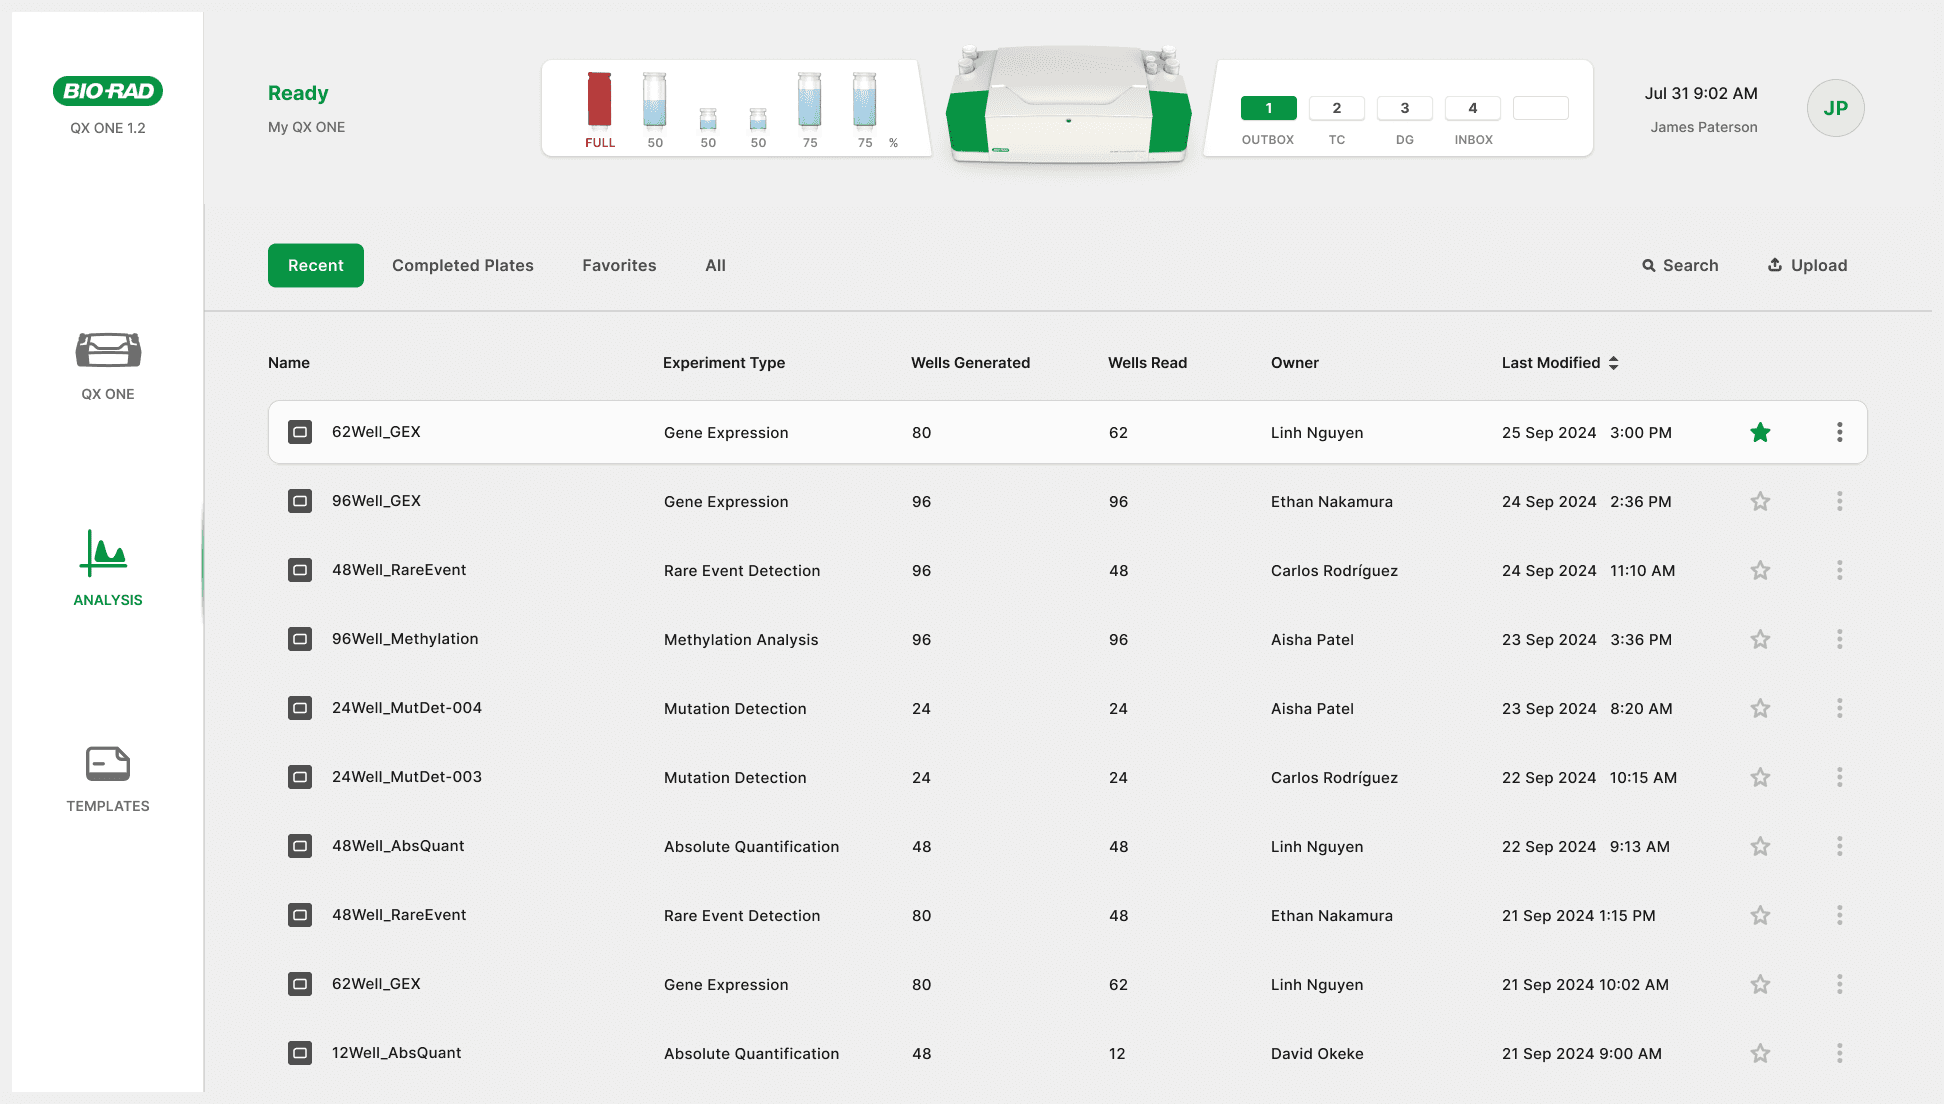Click the Search button

[x=1680, y=265]
